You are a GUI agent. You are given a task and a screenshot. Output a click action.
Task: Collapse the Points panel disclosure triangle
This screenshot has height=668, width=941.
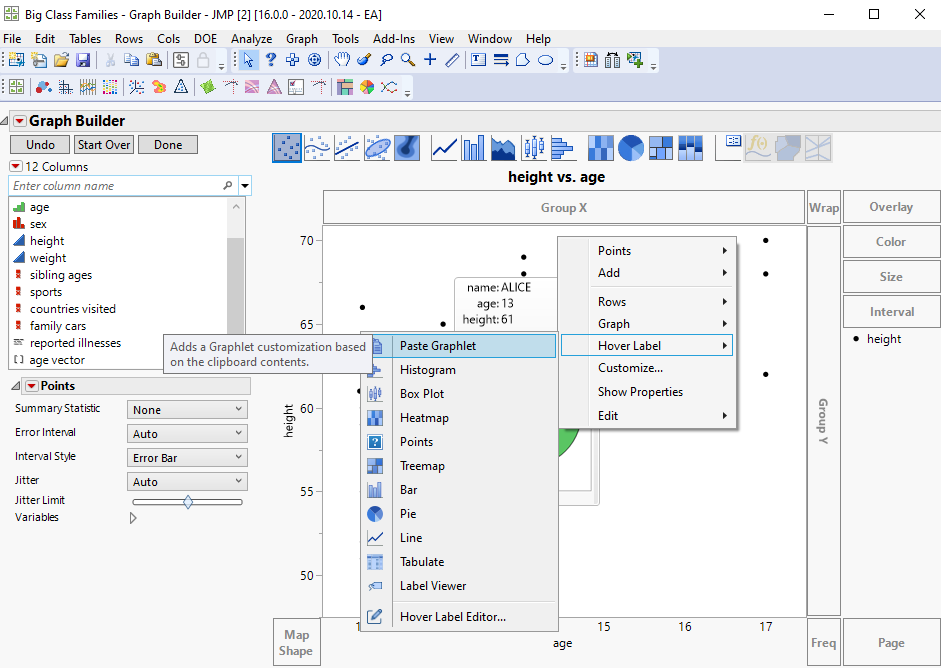[x=15, y=386]
